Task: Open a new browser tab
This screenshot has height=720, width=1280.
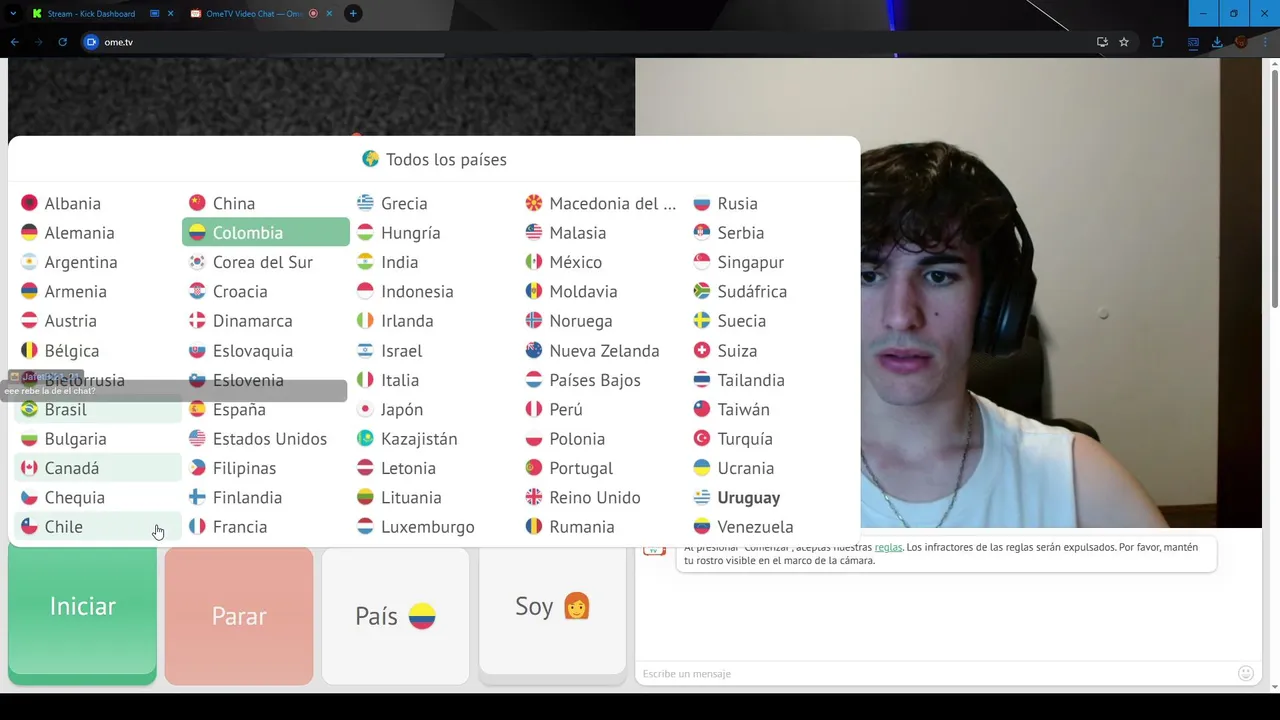Action: coord(353,13)
